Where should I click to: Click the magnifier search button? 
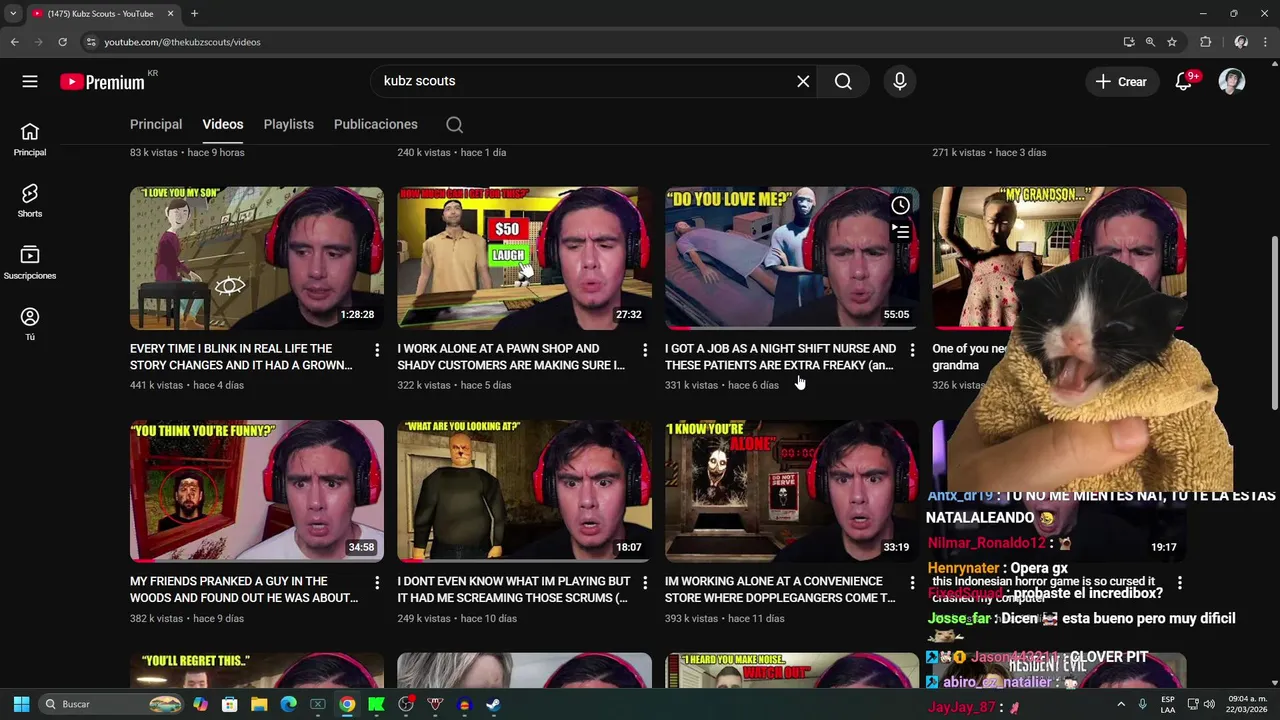pos(843,81)
